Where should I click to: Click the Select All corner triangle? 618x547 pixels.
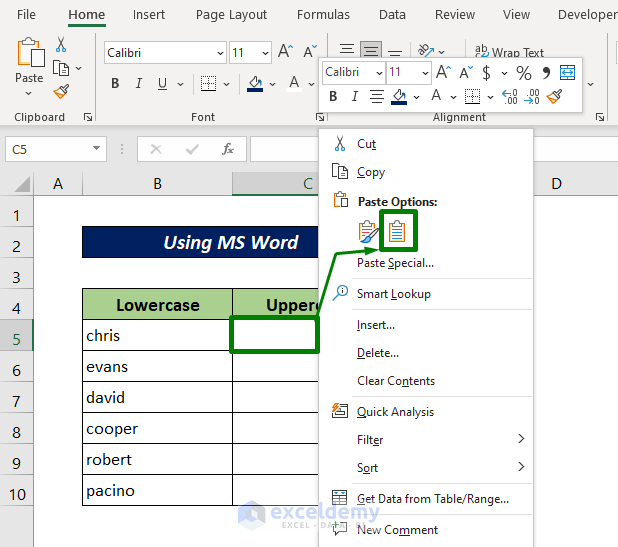(20, 184)
